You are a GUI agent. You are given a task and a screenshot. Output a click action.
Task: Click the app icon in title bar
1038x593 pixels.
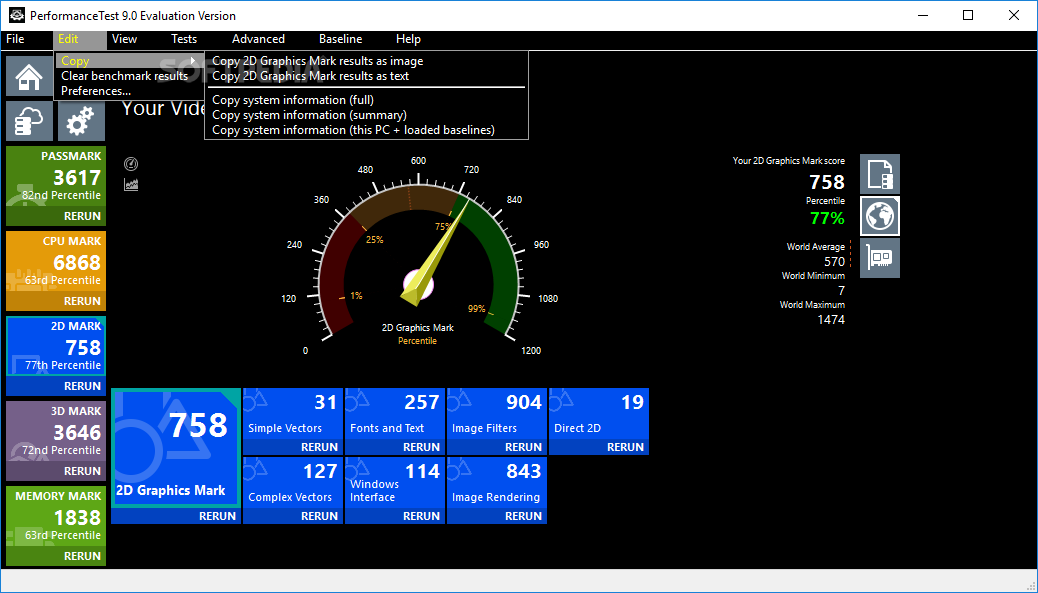coord(17,15)
